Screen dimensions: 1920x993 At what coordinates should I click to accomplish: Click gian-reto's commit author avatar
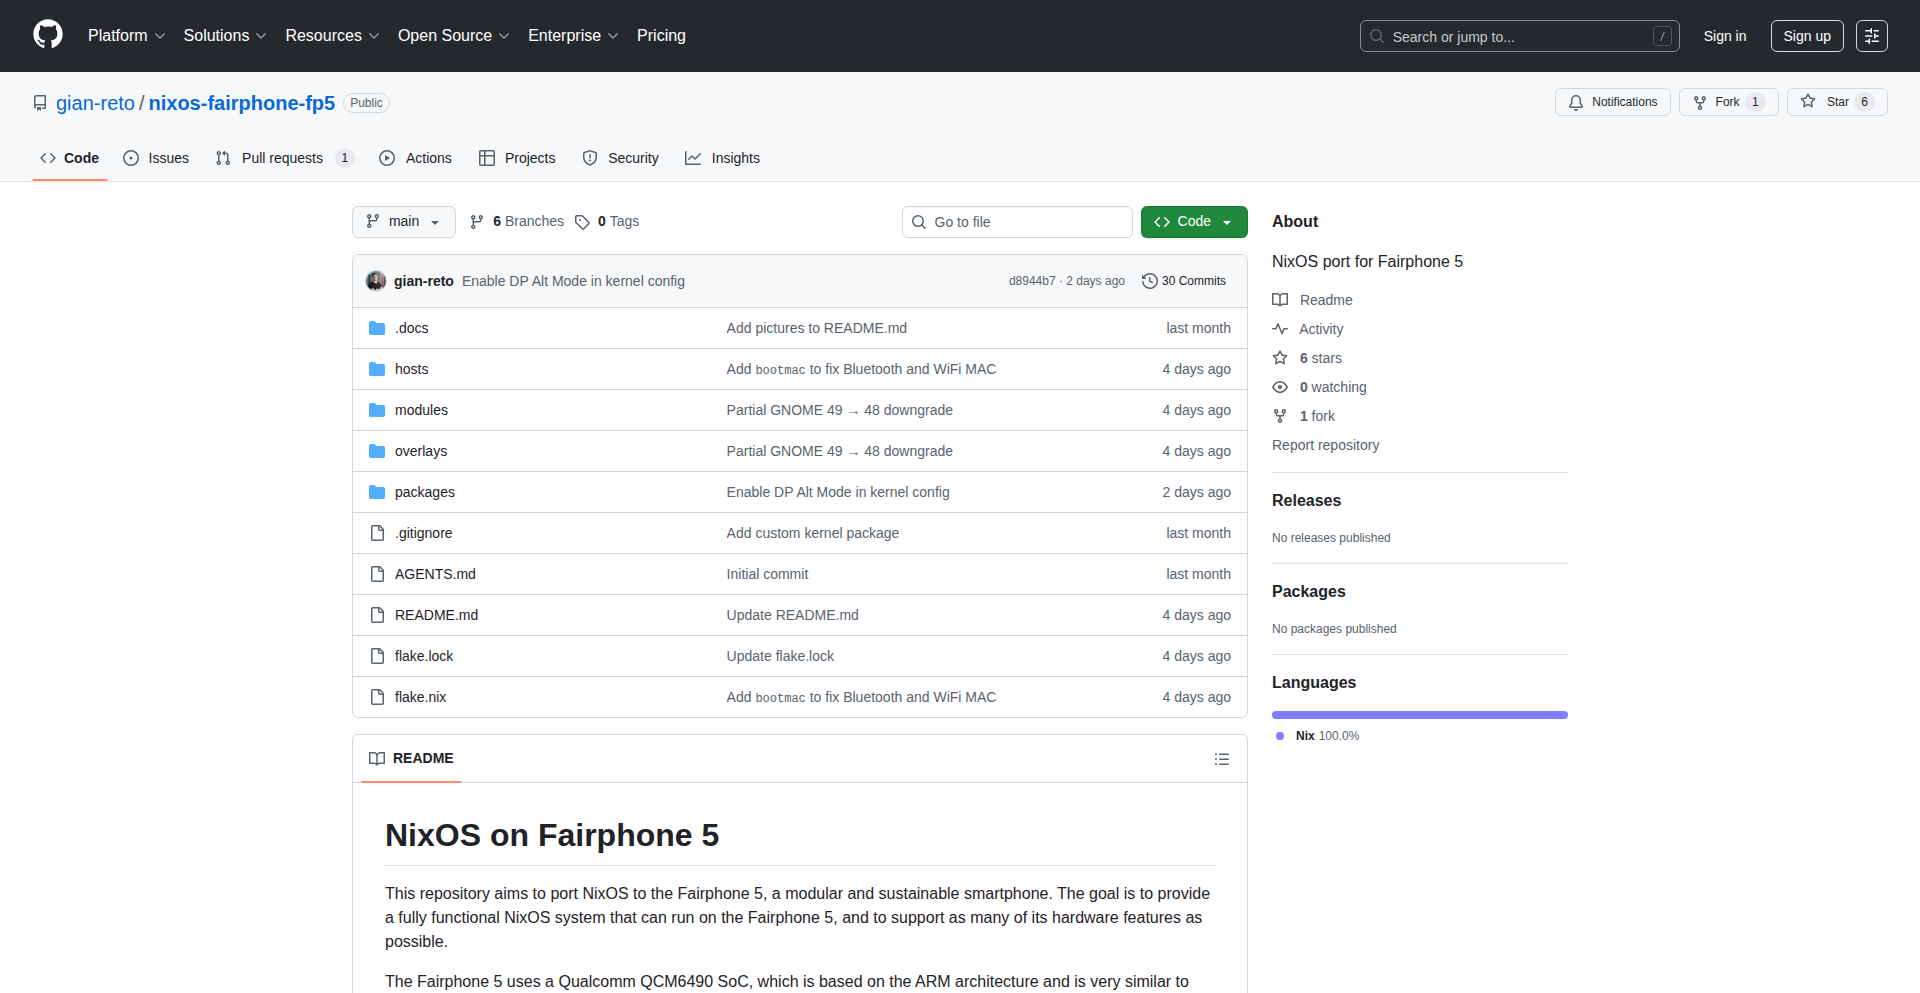point(376,281)
